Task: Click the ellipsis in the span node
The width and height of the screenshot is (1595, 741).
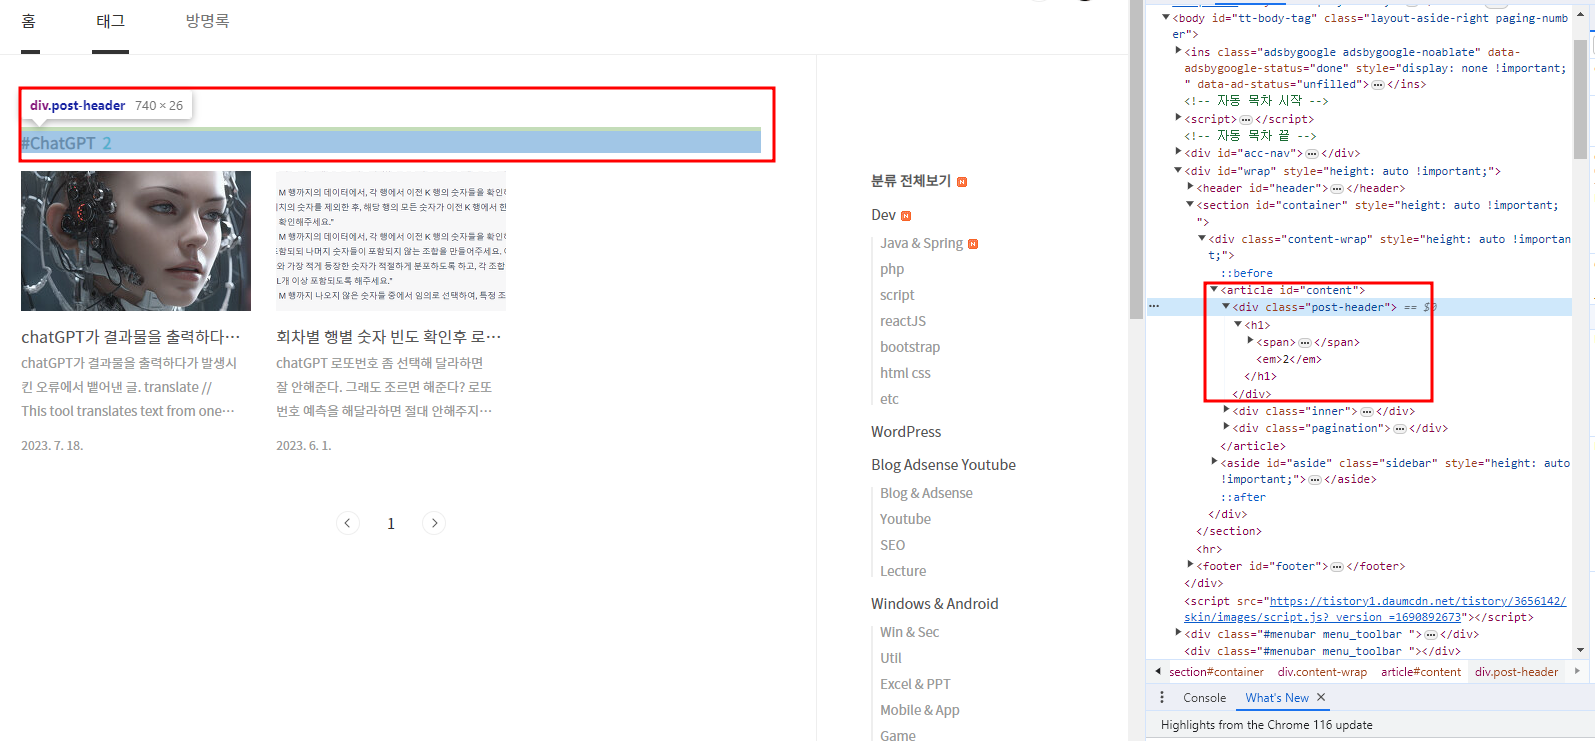Action: [x=1305, y=342]
